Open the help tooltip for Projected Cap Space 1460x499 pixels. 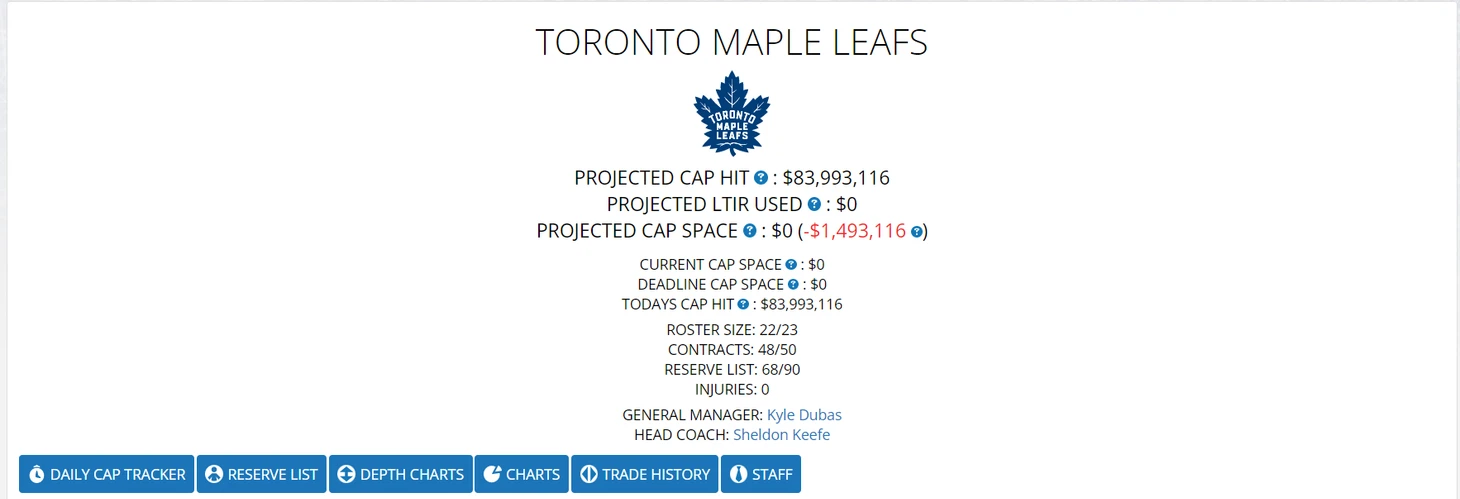750,230
